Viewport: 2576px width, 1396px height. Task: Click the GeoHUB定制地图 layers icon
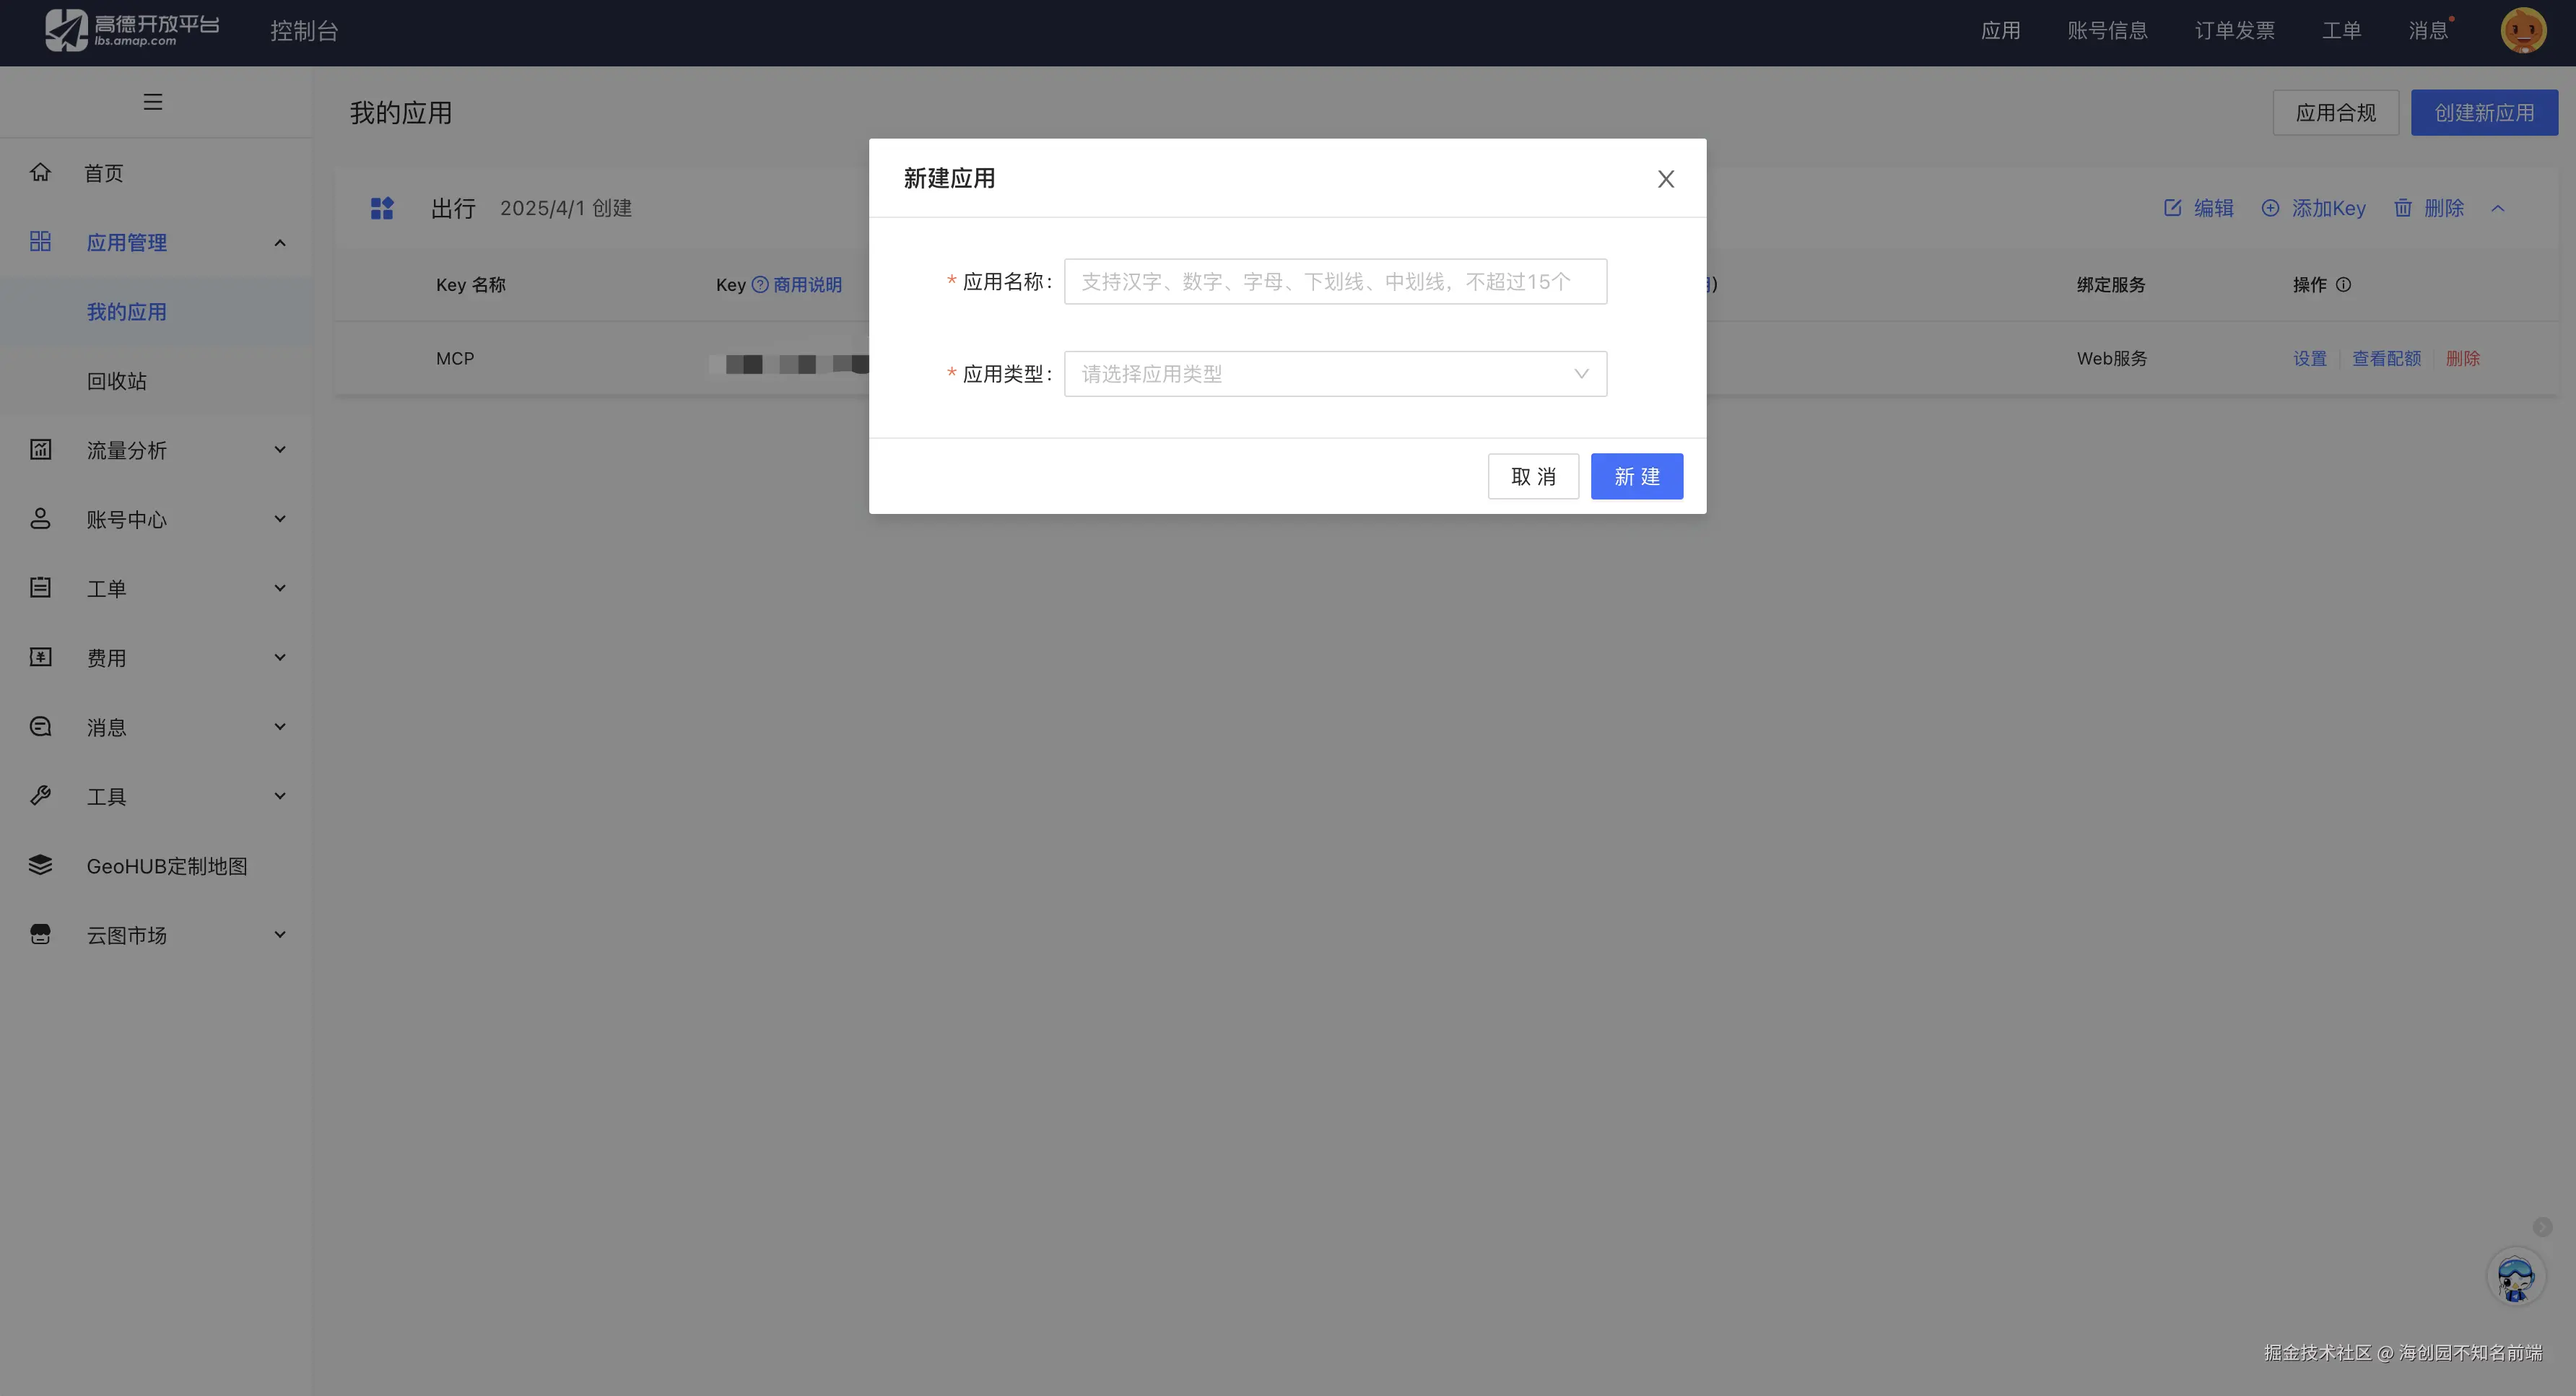click(40, 865)
